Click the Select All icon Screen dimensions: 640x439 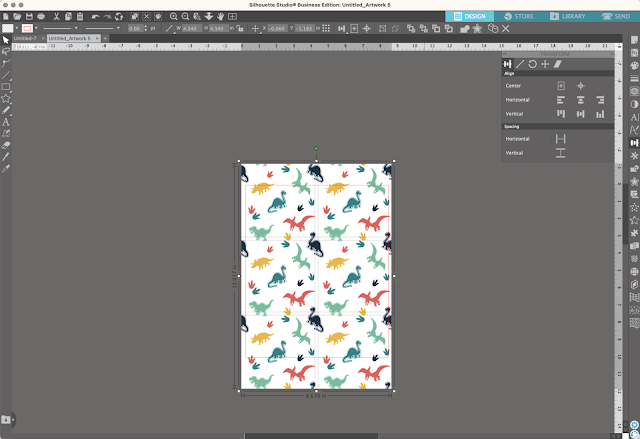click(134, 16)
